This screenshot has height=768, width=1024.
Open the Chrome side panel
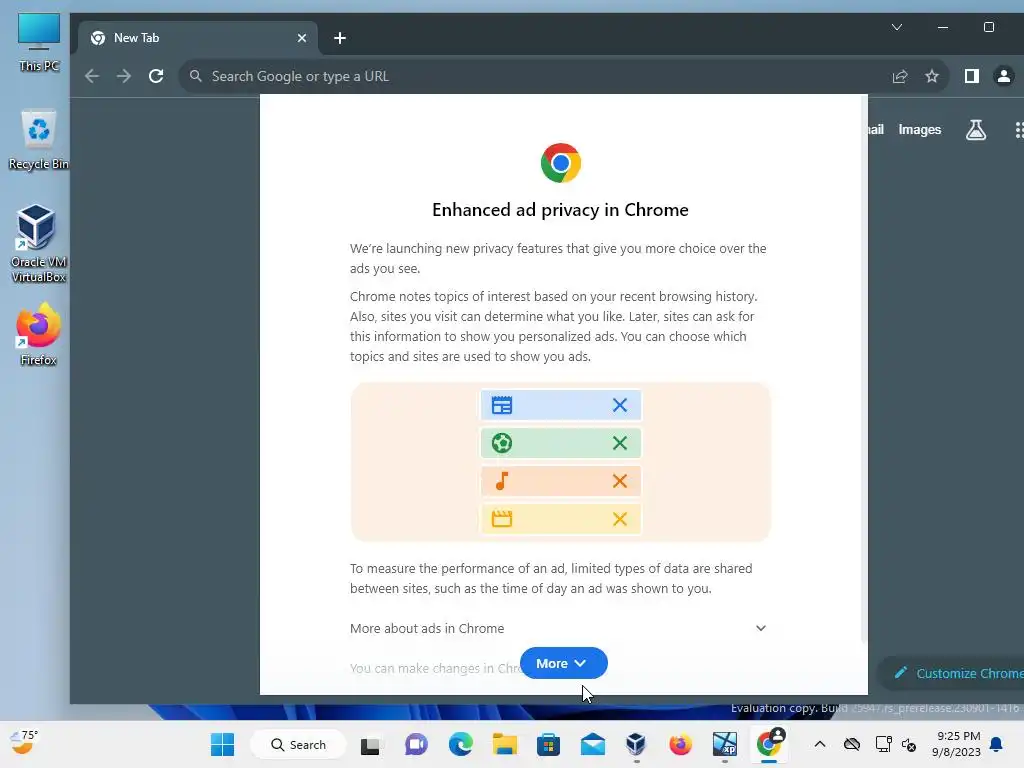click(x=972, y=76)
